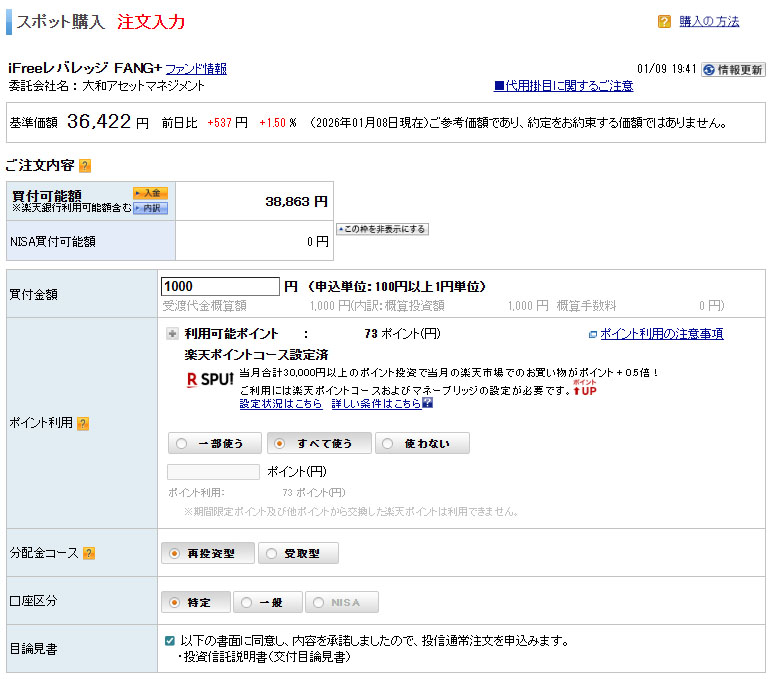This screenshot has width=772, height=679.
Task: Click the question icon after 詳しい条件はこちら
Action: coord(428,403)
